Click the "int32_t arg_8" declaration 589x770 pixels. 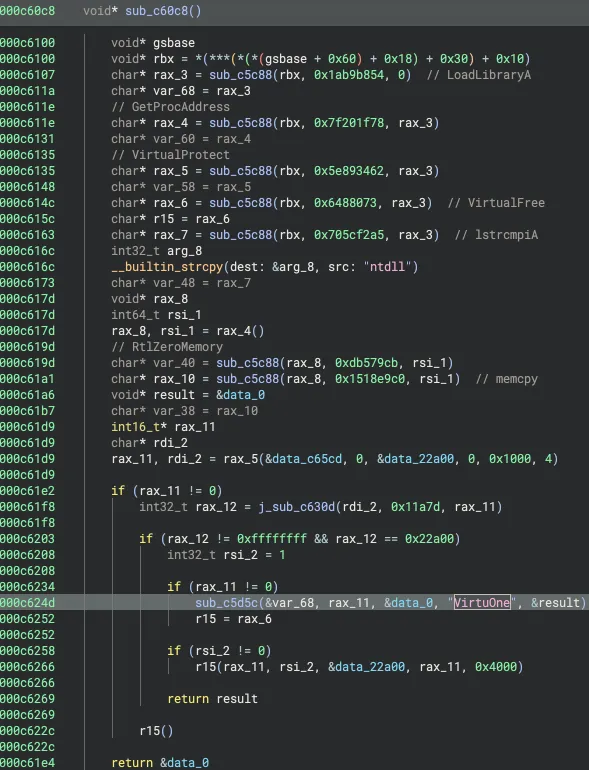point(157,251)
